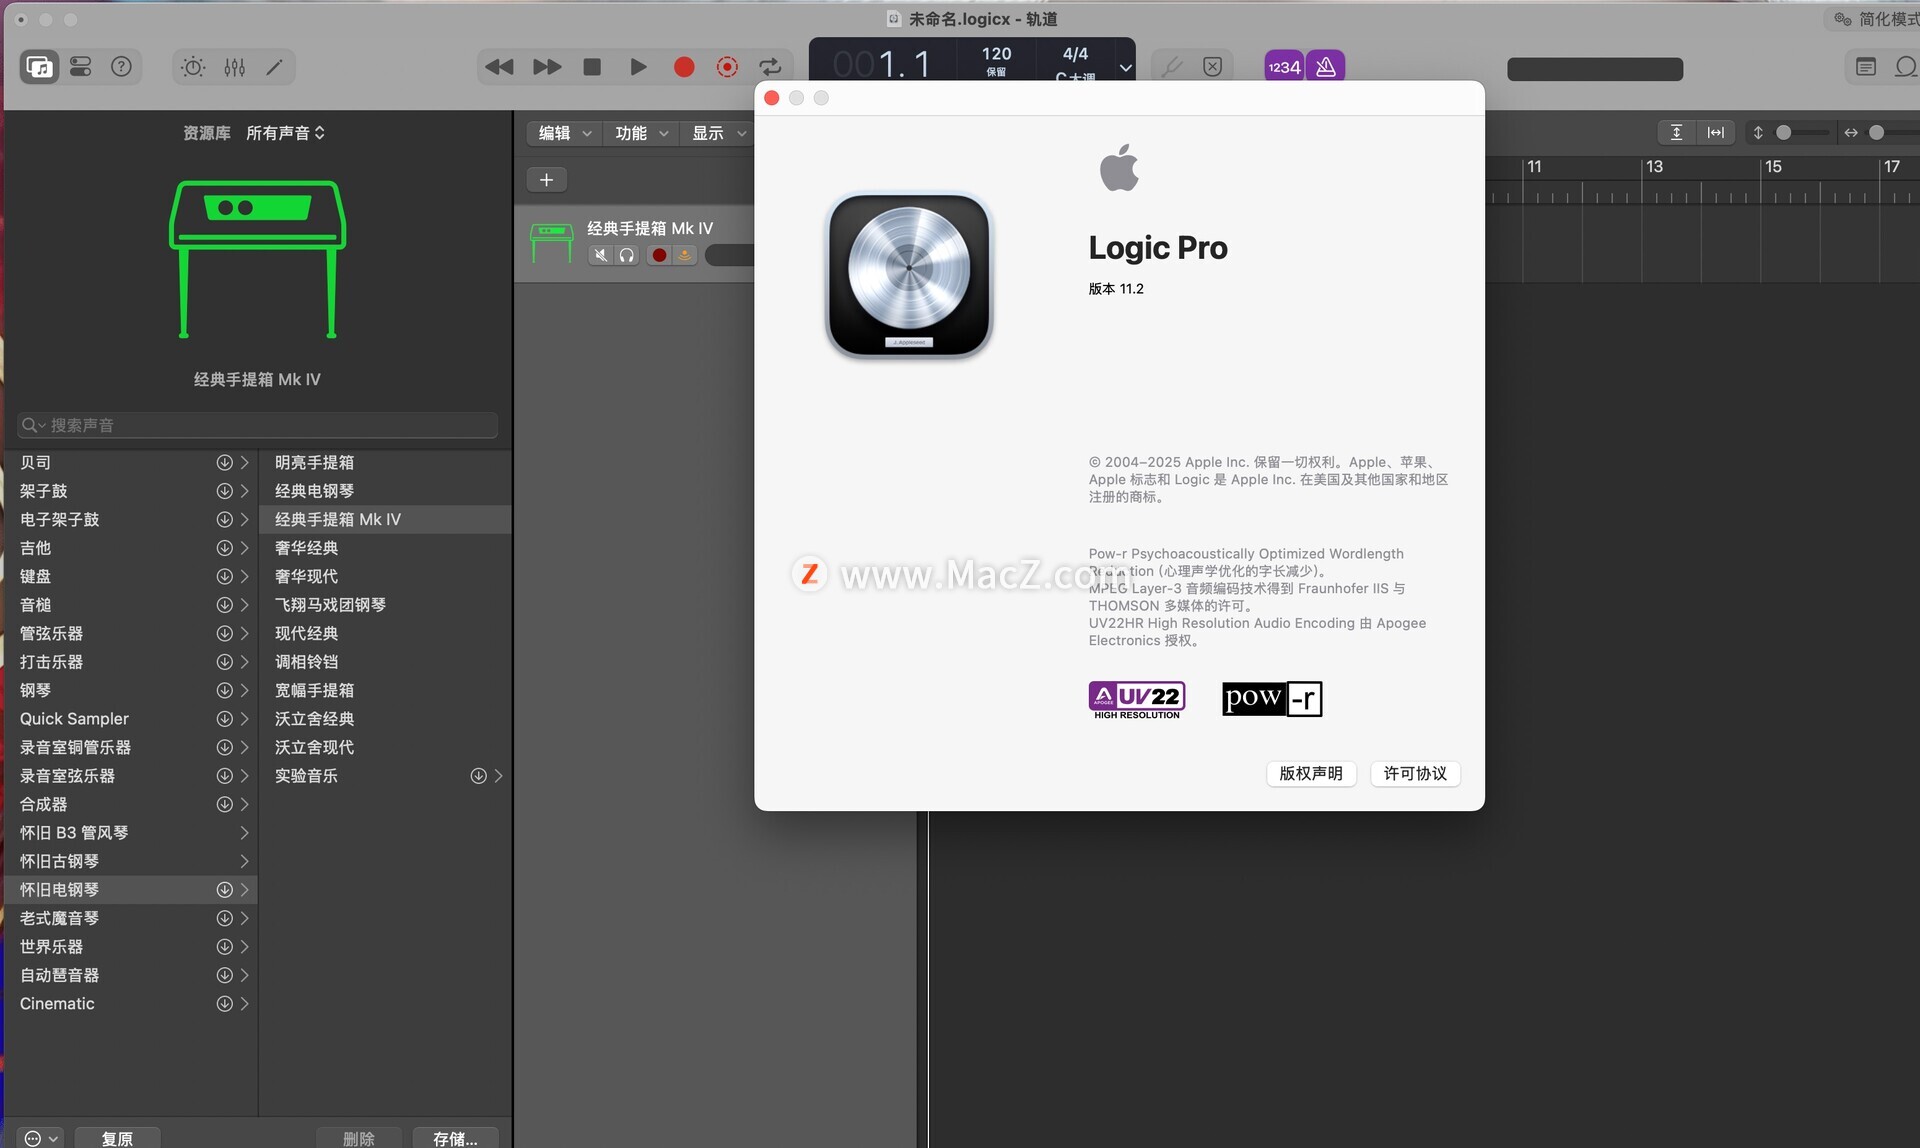Open the 编辑 menu in tracks area
The image size is (1920, 1148).
click(564, 133)
